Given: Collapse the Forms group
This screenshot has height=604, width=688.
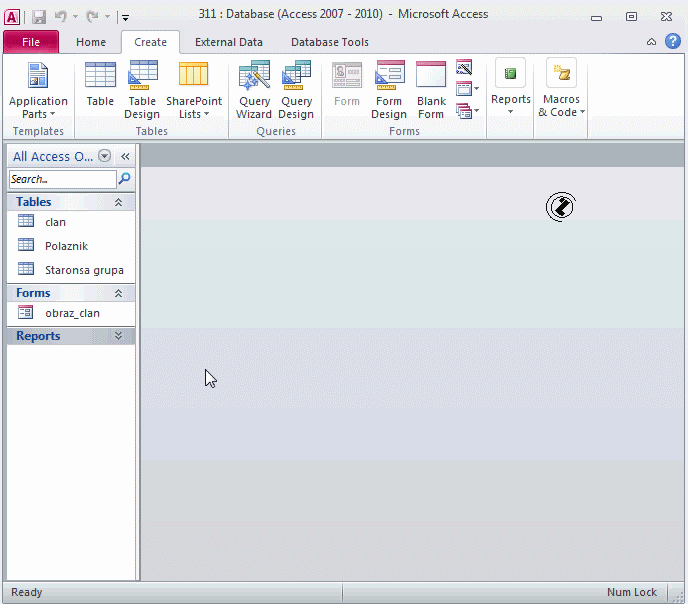Looking at the screenshot, I should [x=118, y=293].
